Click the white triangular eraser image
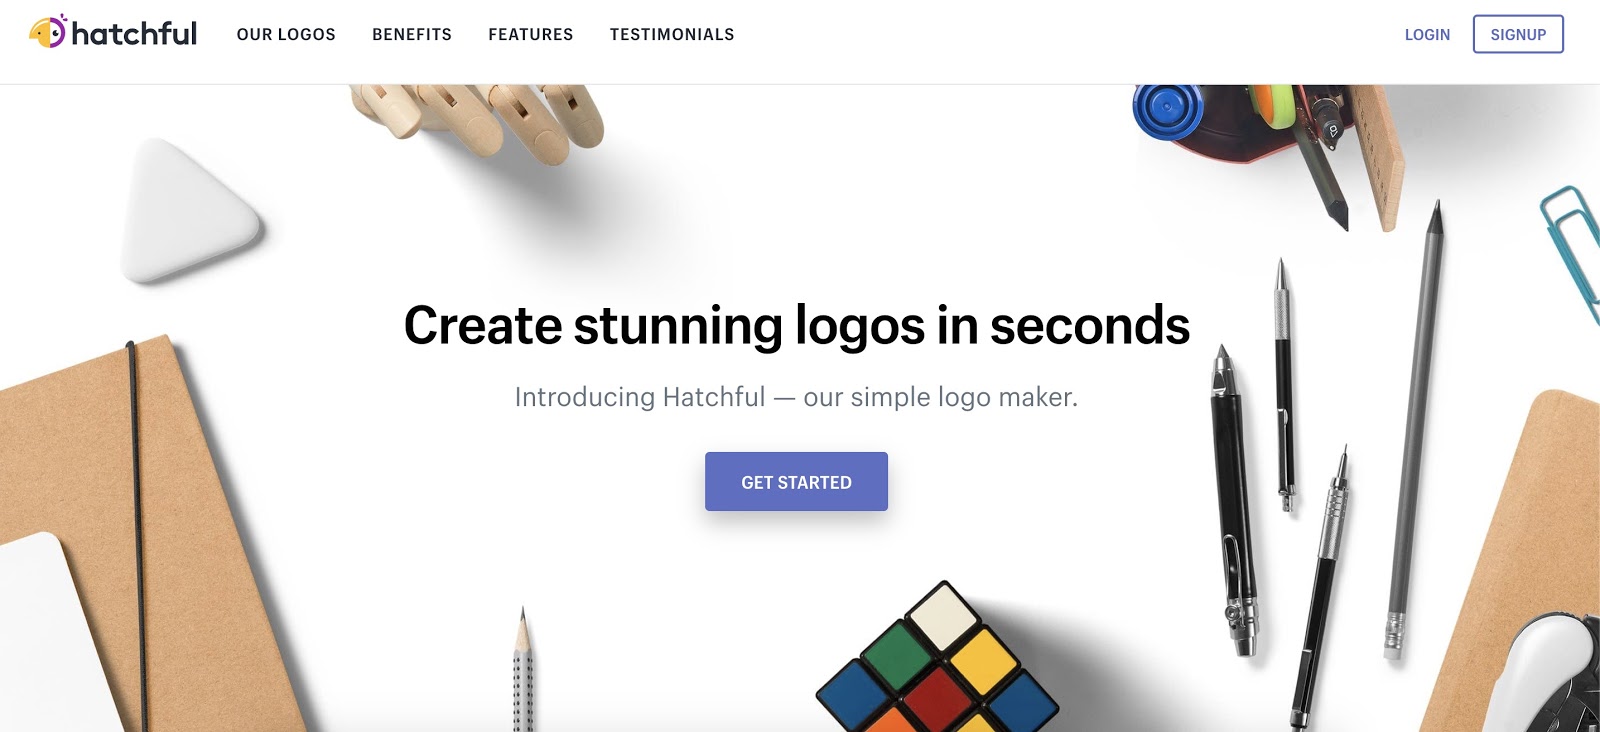Screen dimensions: 1600x732 [188, 210]
